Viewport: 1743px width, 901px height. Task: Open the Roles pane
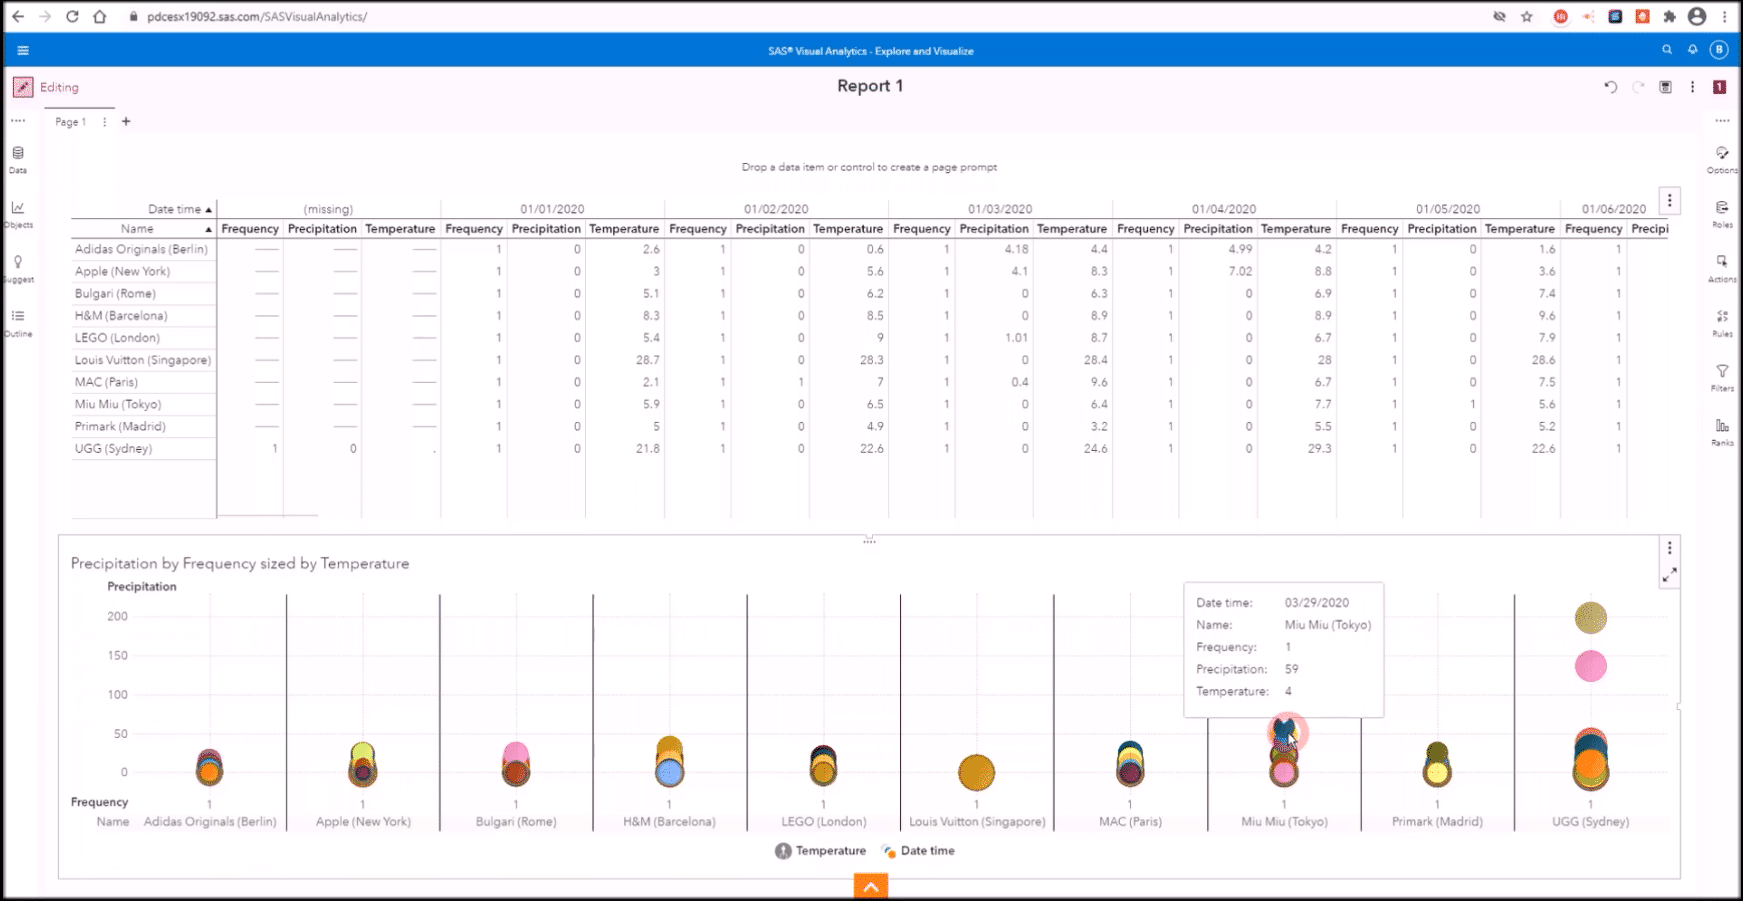(1722, 214)
